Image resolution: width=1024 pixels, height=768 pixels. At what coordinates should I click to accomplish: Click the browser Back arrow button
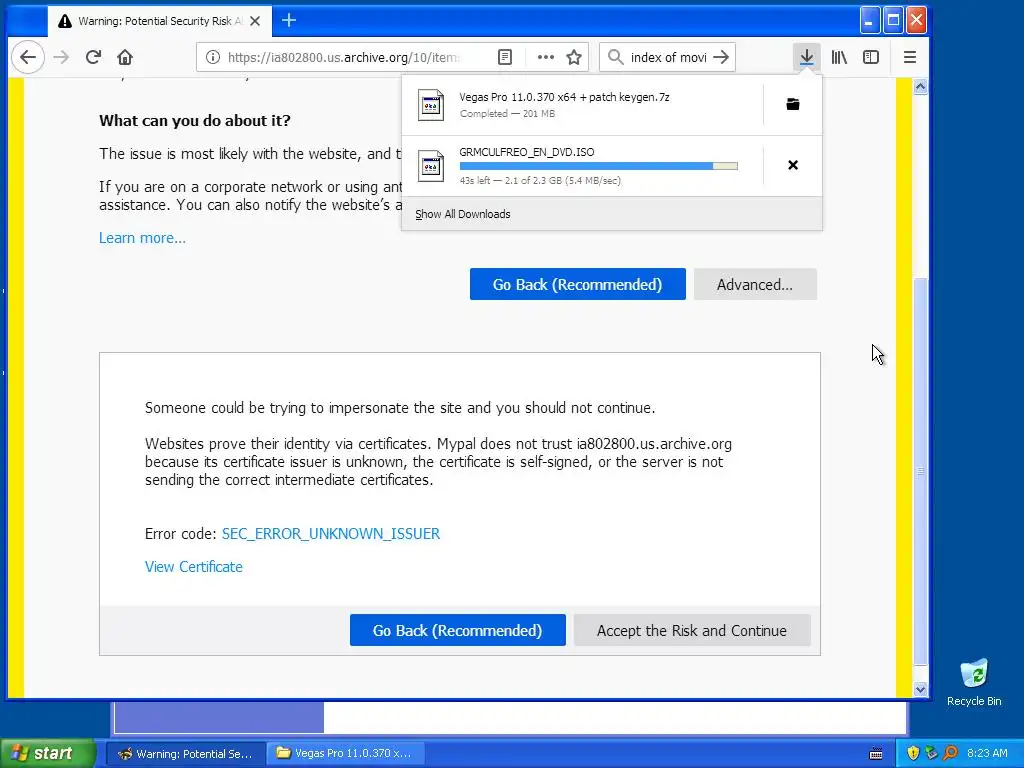(27, 57)
